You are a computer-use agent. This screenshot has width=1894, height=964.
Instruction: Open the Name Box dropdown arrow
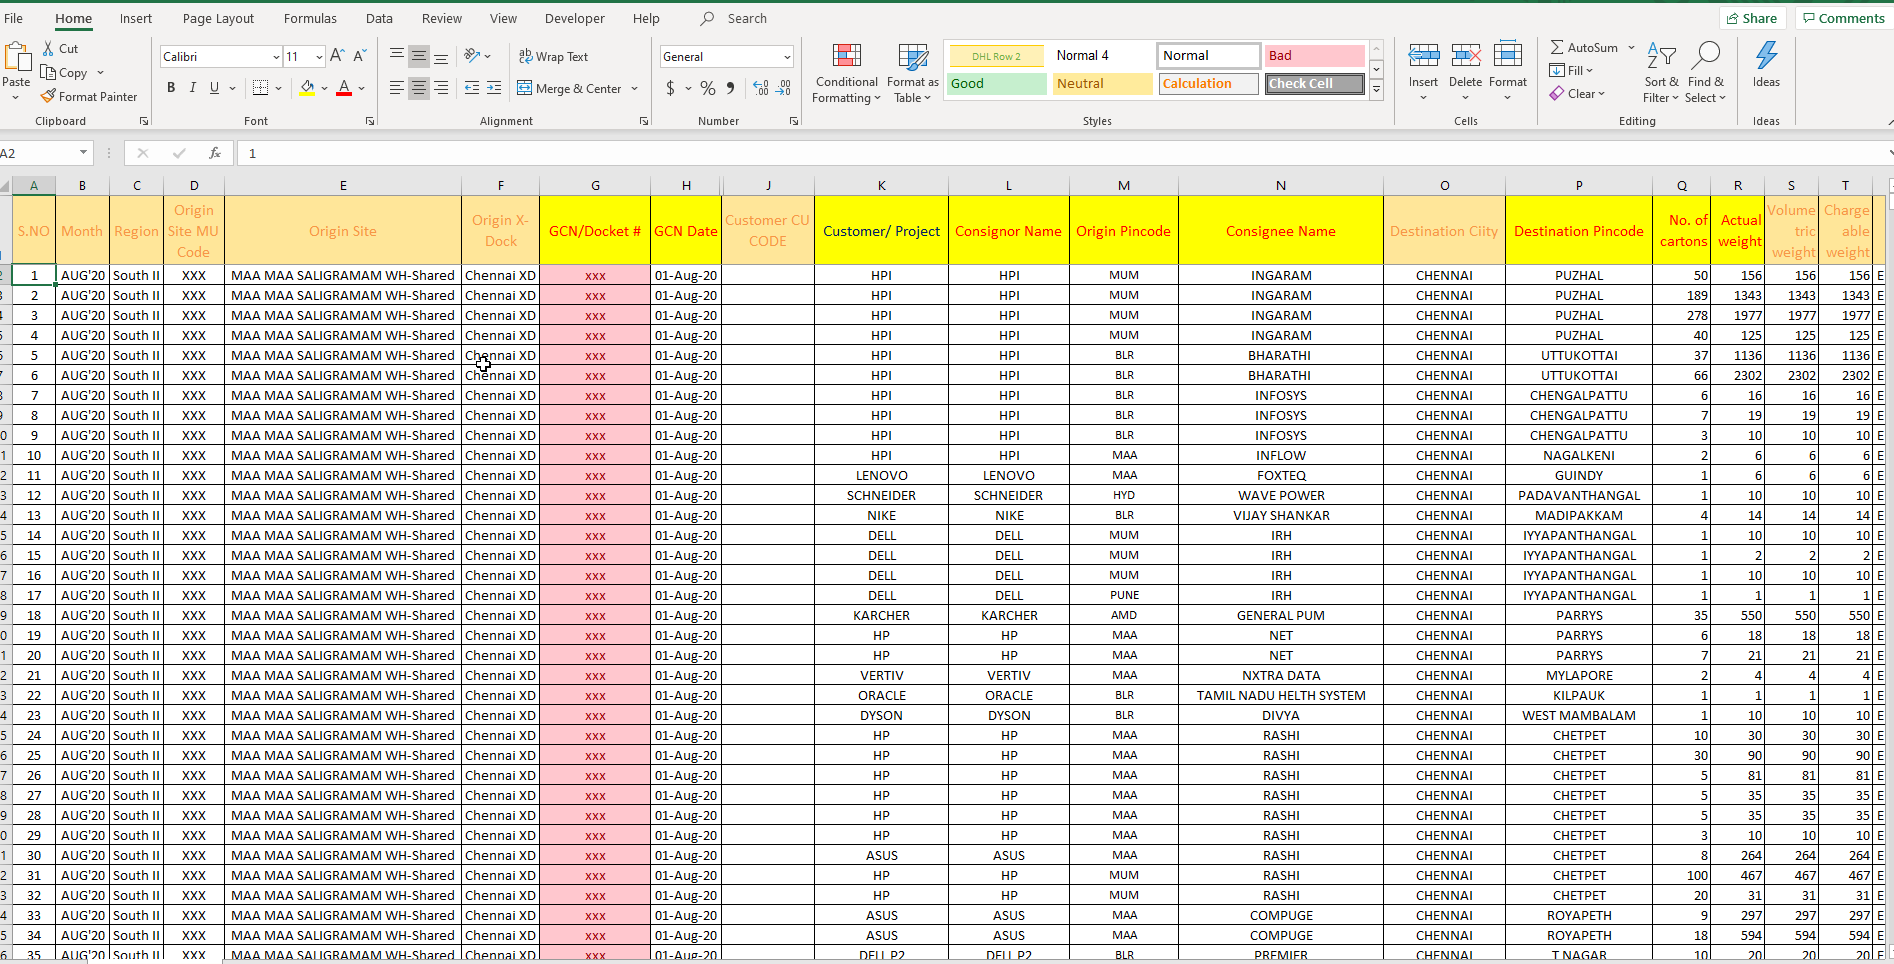point(83,153)
